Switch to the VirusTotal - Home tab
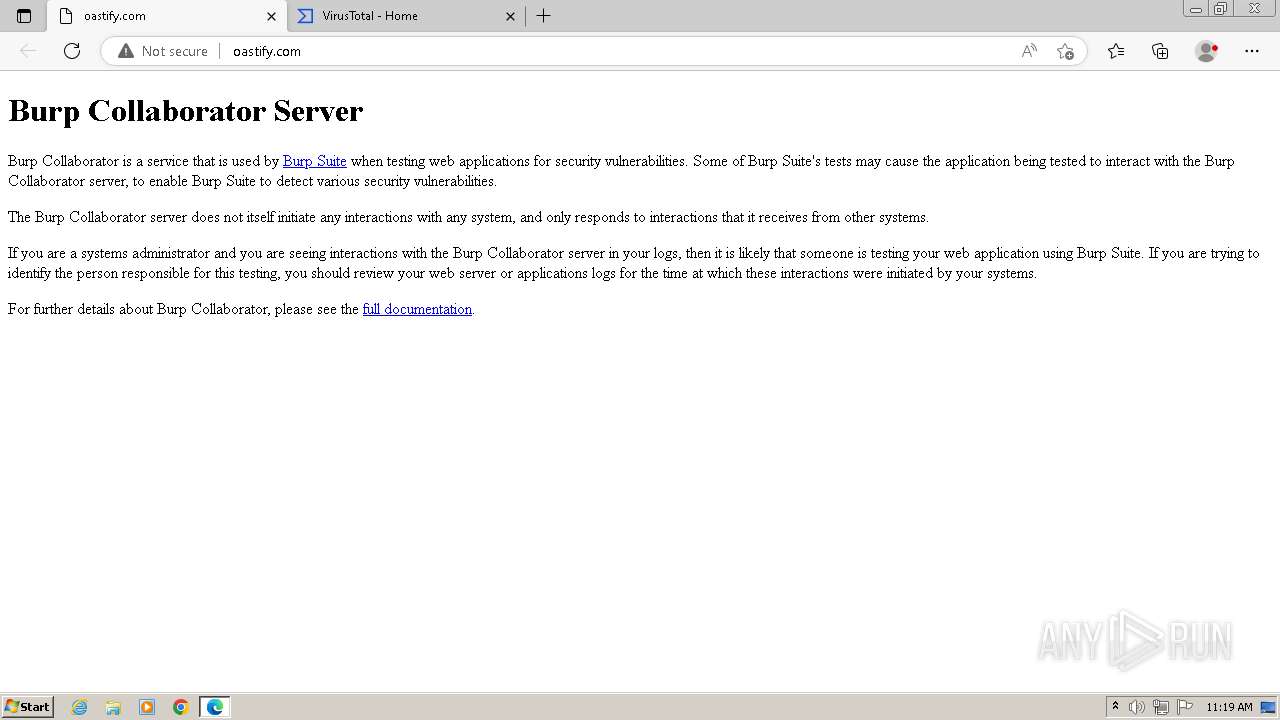1280x720 pixels. click(x=407, y=16)
